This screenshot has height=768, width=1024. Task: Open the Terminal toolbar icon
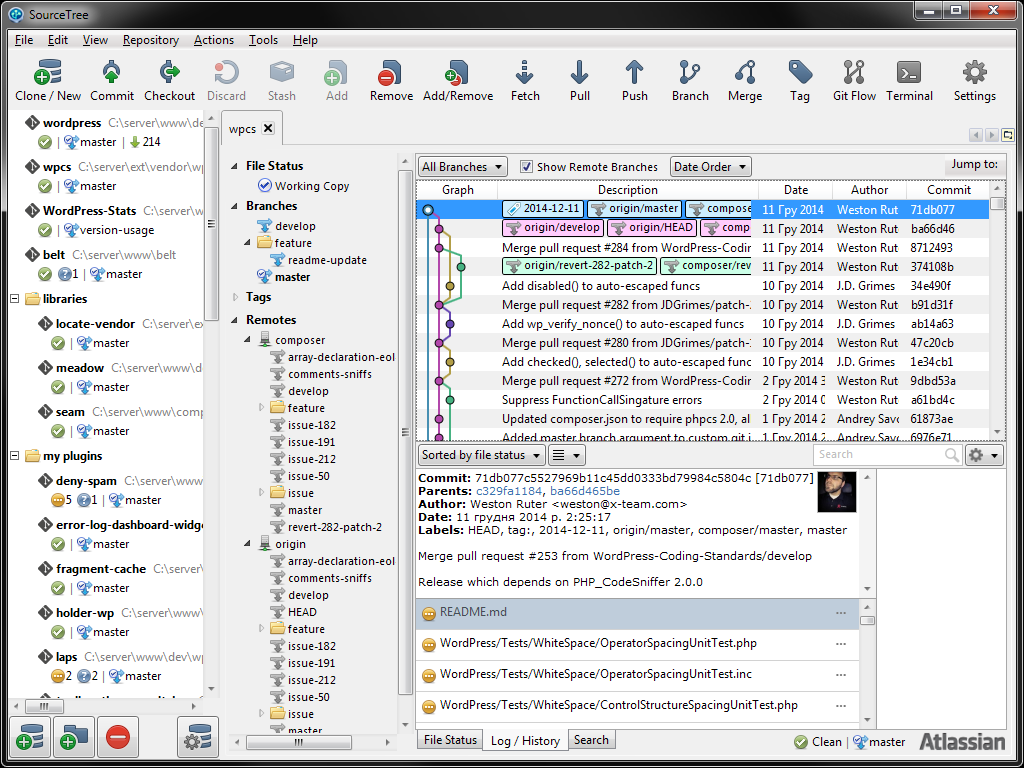[909, 80]
